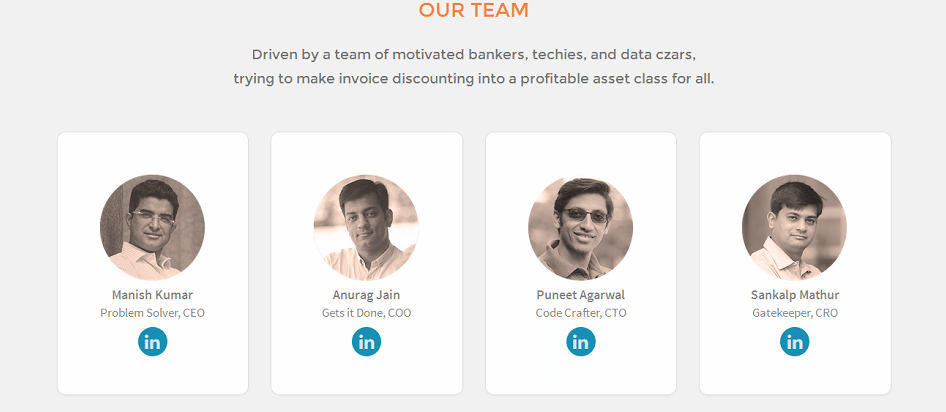This screenshot has width=946, height=412.
Task: Click the Puneet Agarwal name label
Action: [580, 295]
